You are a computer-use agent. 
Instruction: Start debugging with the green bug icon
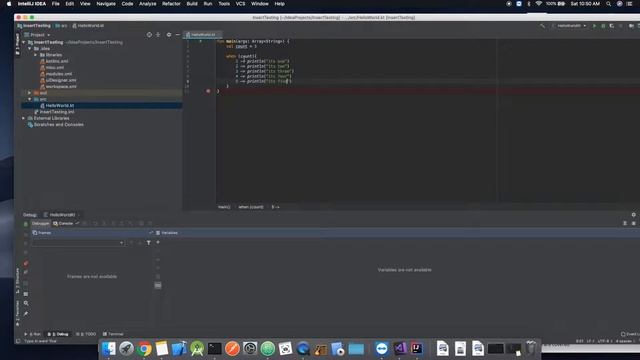click(x=603, y=26)
